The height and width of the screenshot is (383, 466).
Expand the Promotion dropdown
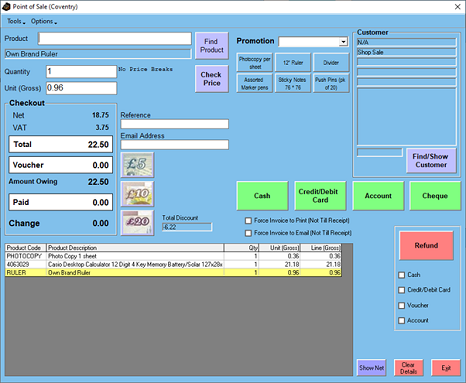[343, 42]
